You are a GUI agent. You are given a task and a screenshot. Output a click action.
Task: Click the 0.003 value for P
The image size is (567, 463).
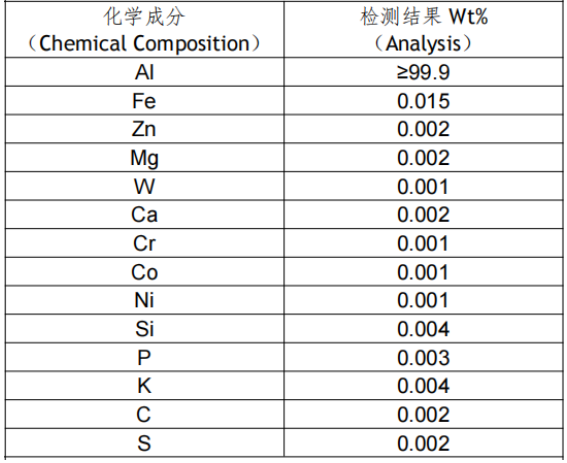423,357
